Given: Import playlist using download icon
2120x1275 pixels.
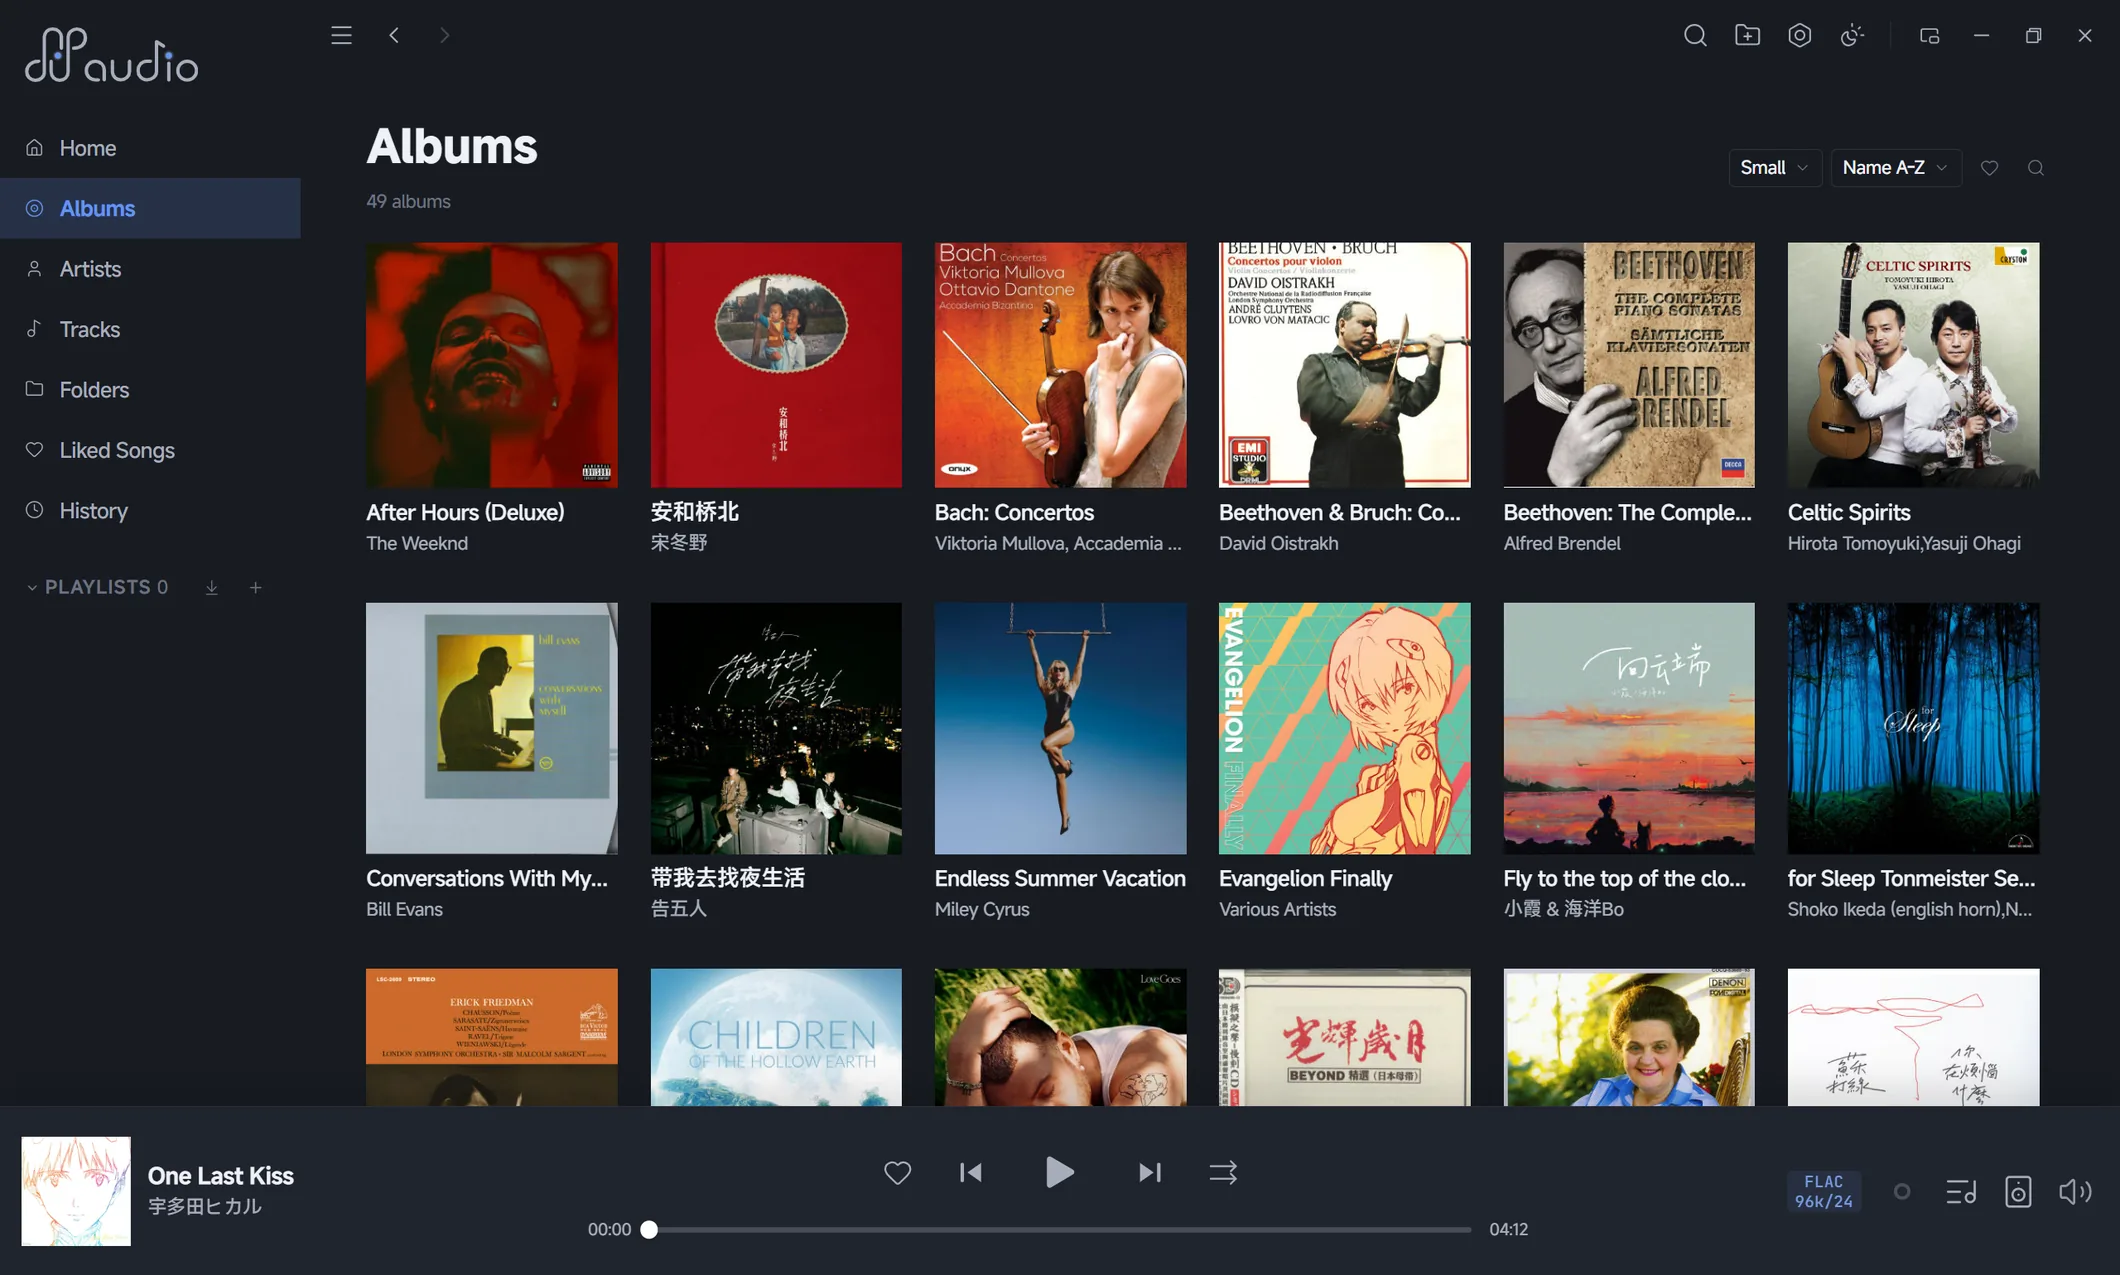Looking at the screenshot, I should pos(212,588).
